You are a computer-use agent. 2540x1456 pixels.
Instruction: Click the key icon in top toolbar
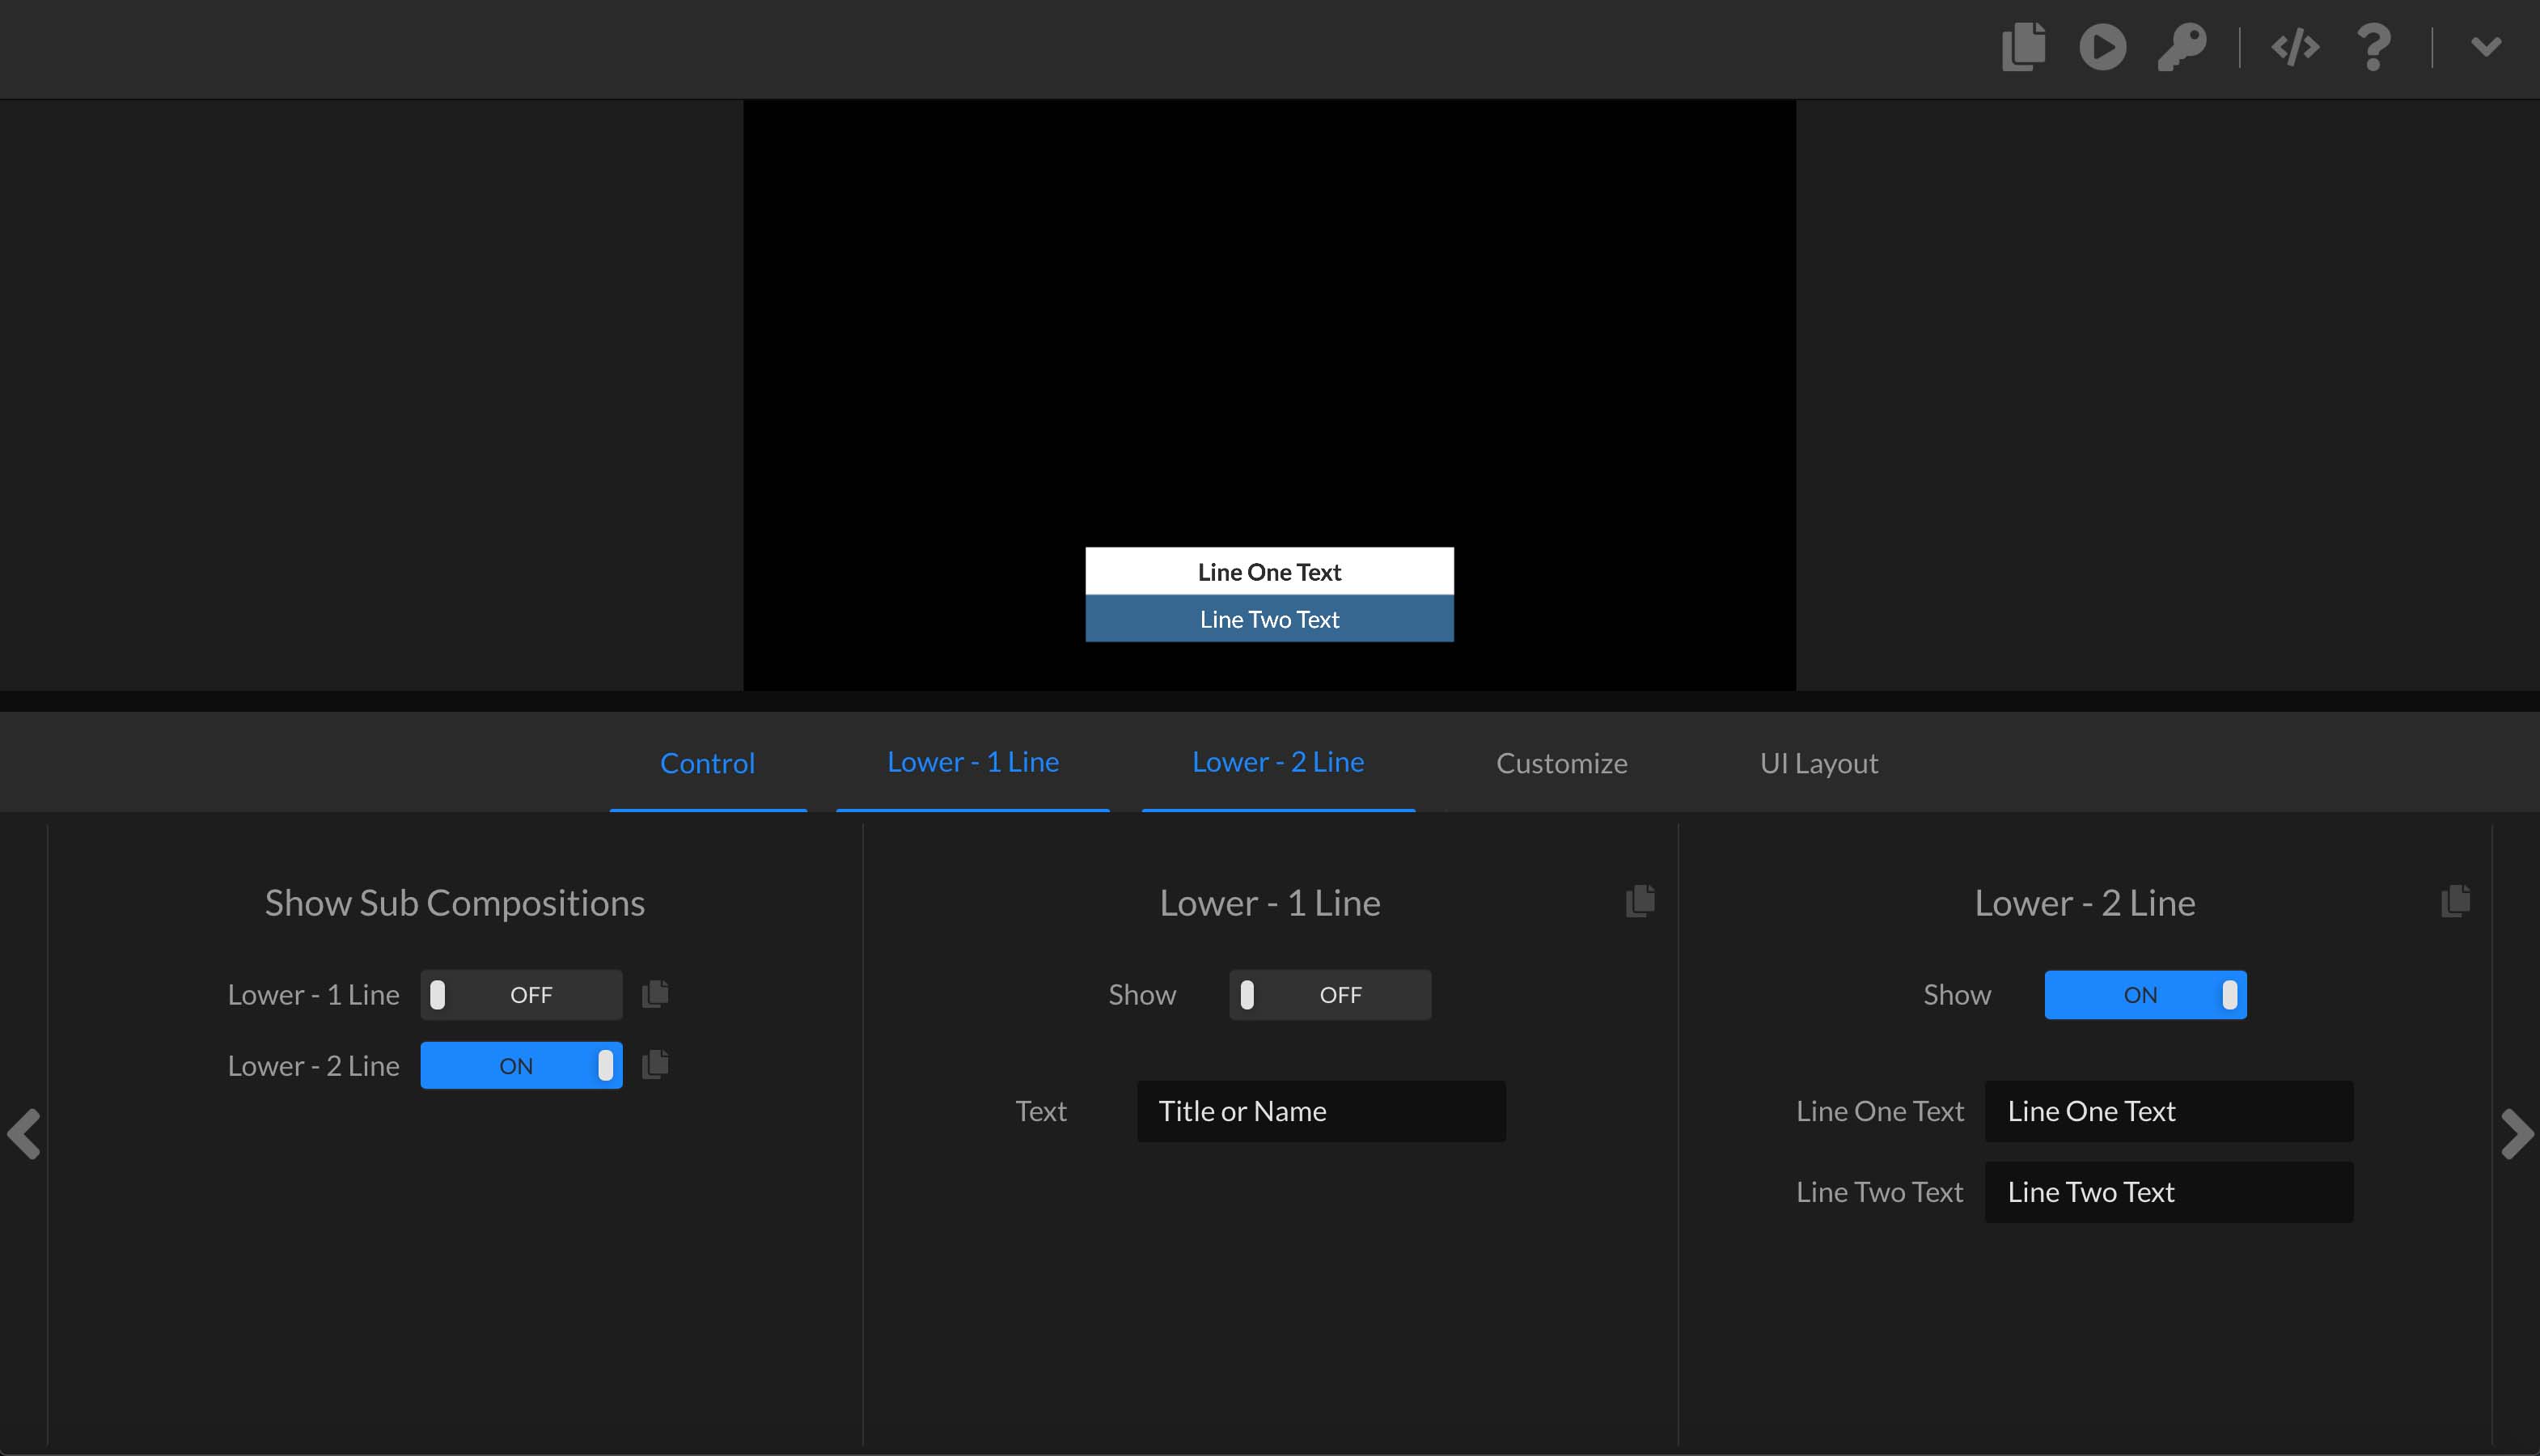point(2182,47)
